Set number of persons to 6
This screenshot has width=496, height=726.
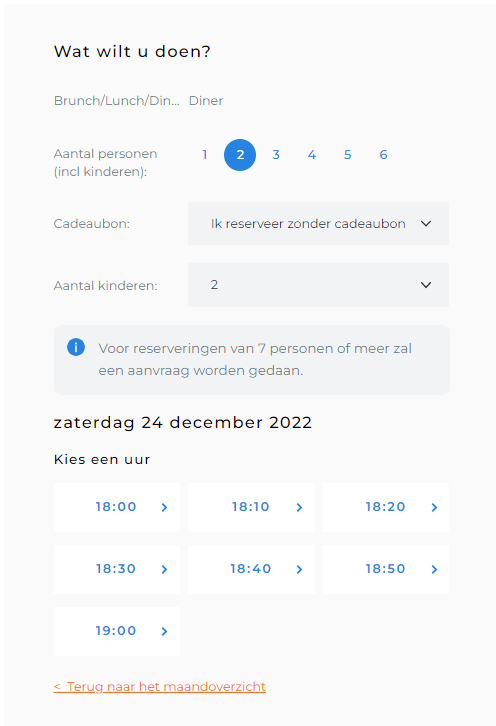383,155
